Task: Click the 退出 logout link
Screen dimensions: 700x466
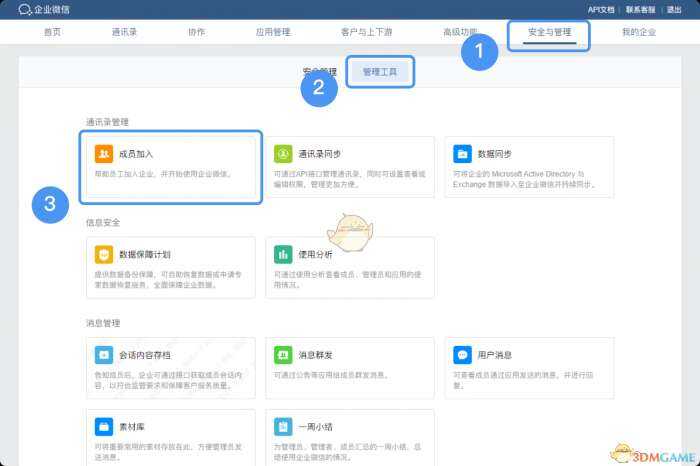Action: click(674, 10)
